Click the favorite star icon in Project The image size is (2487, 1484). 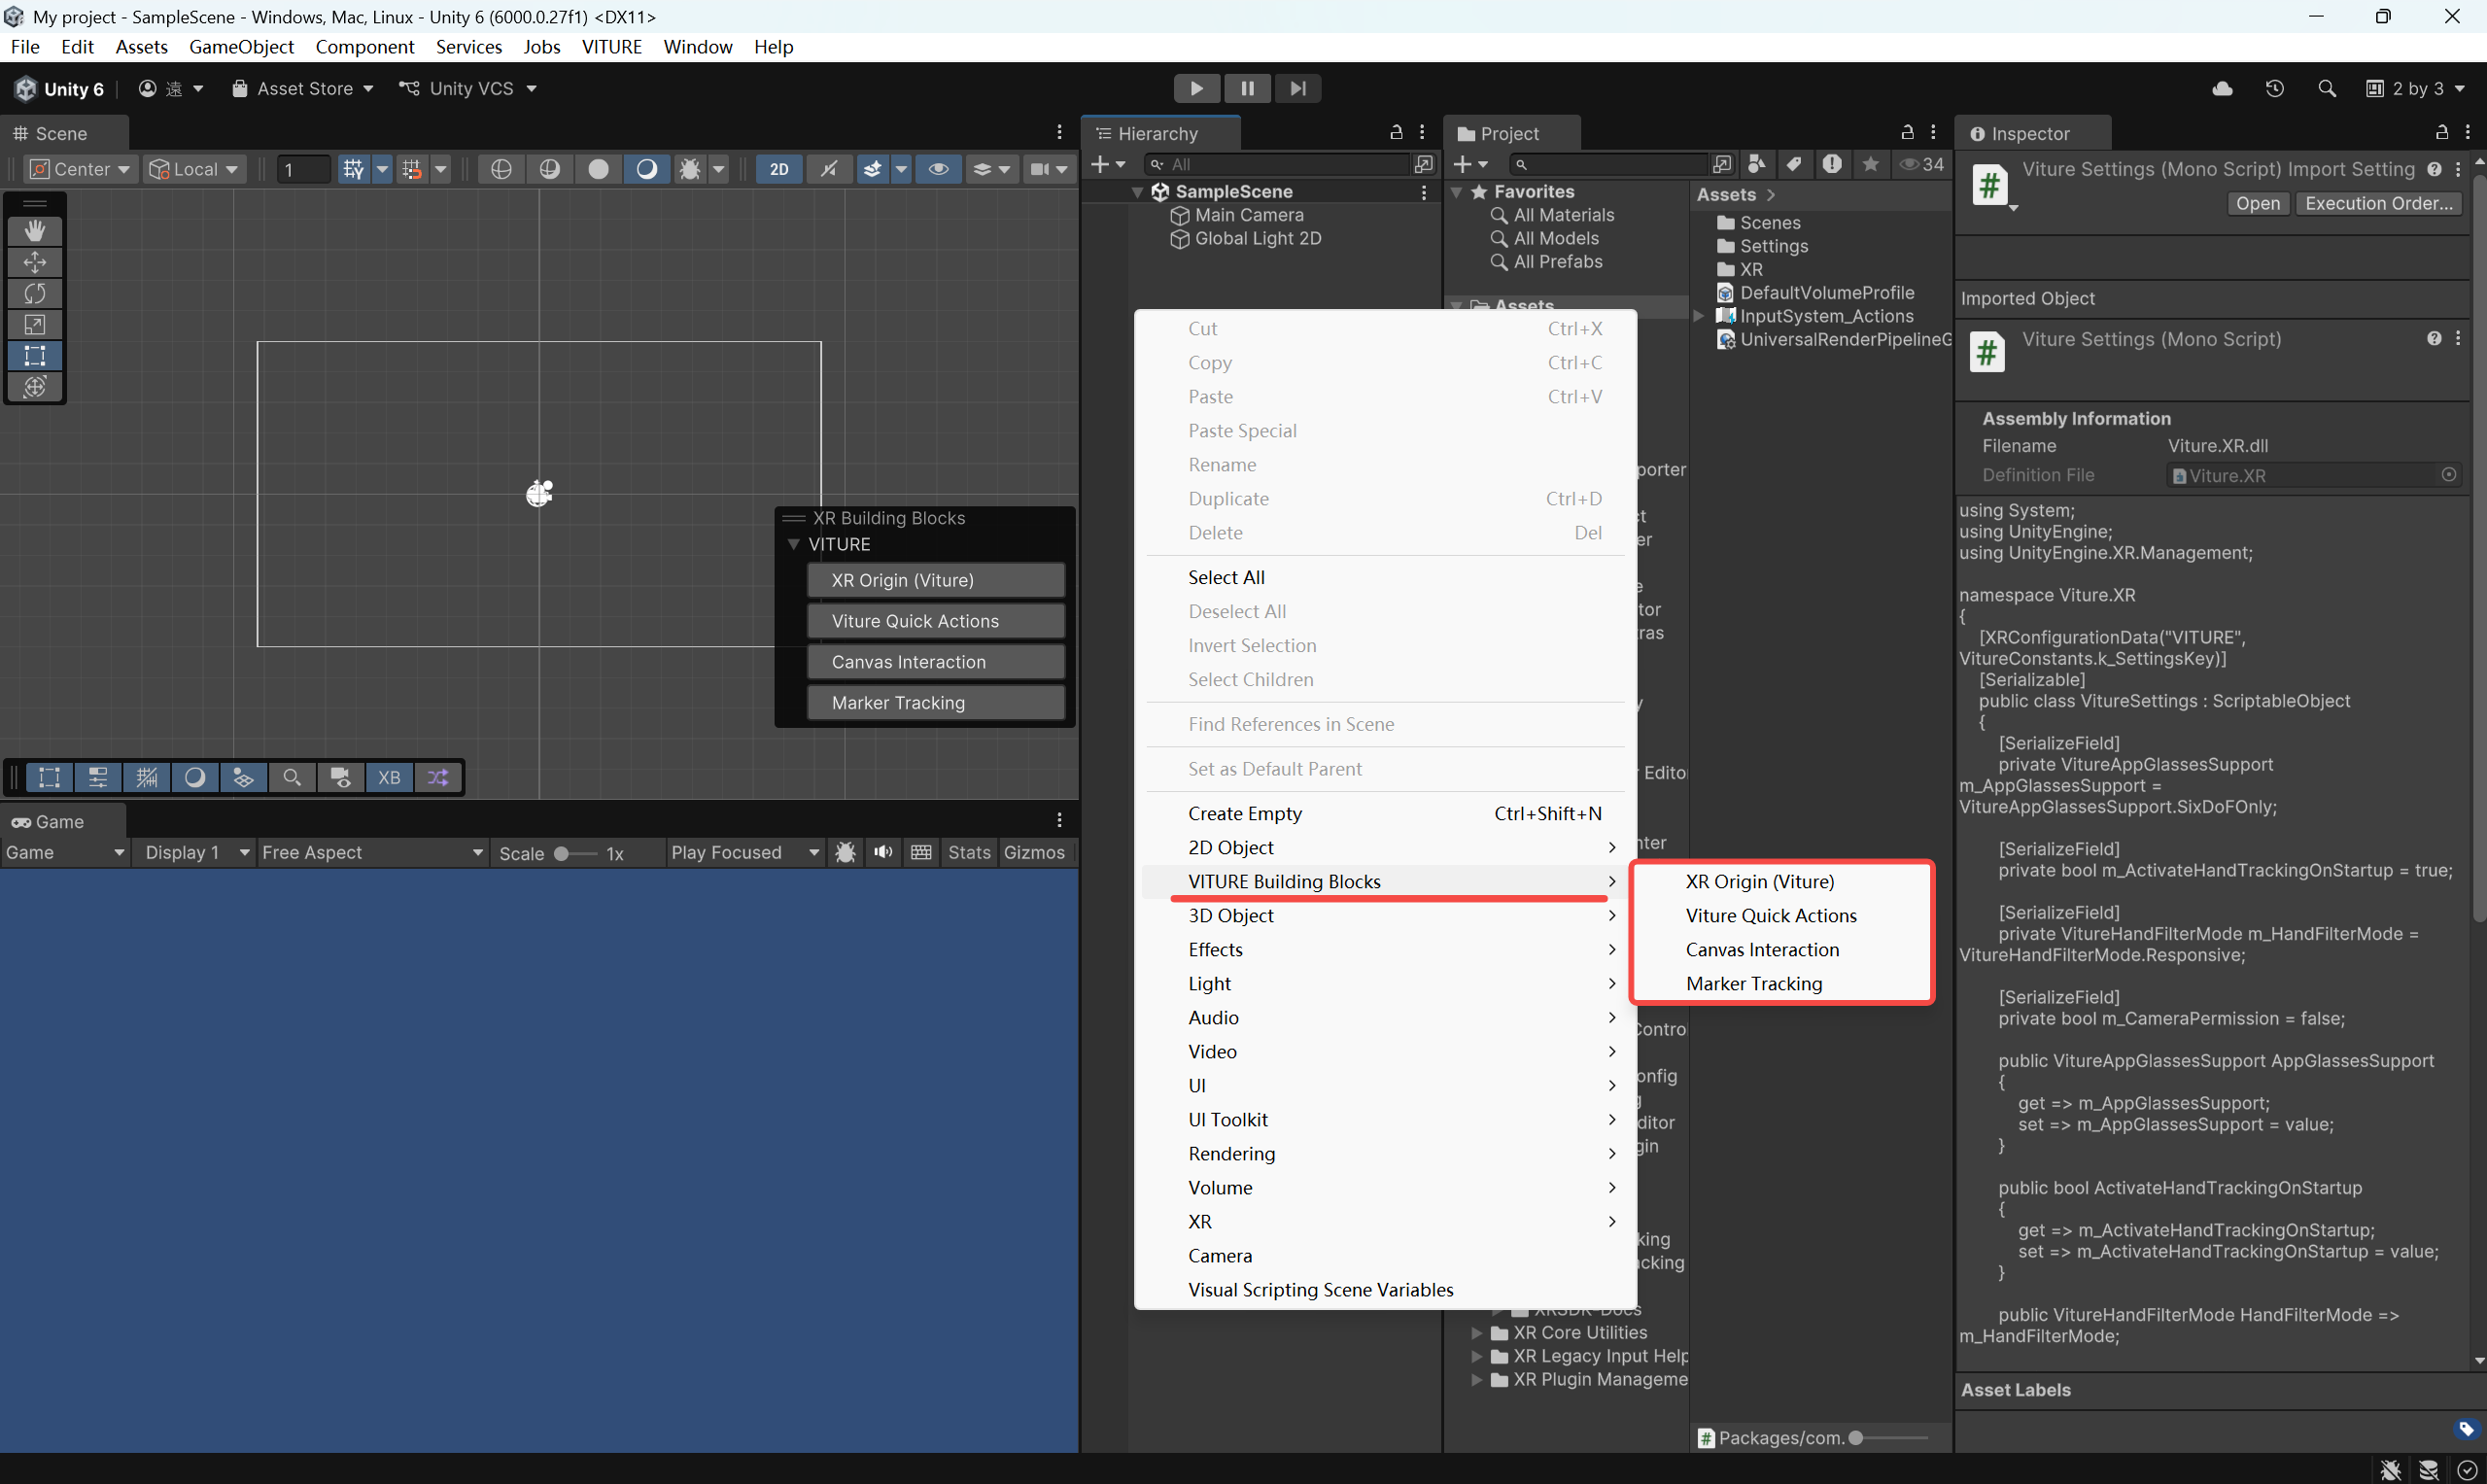pos(1870,164)
